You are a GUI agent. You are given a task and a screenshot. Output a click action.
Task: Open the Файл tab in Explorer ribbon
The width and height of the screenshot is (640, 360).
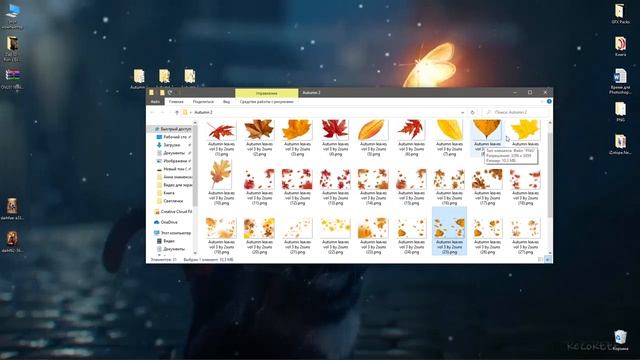pyautogui.click(x=155, y=102)
